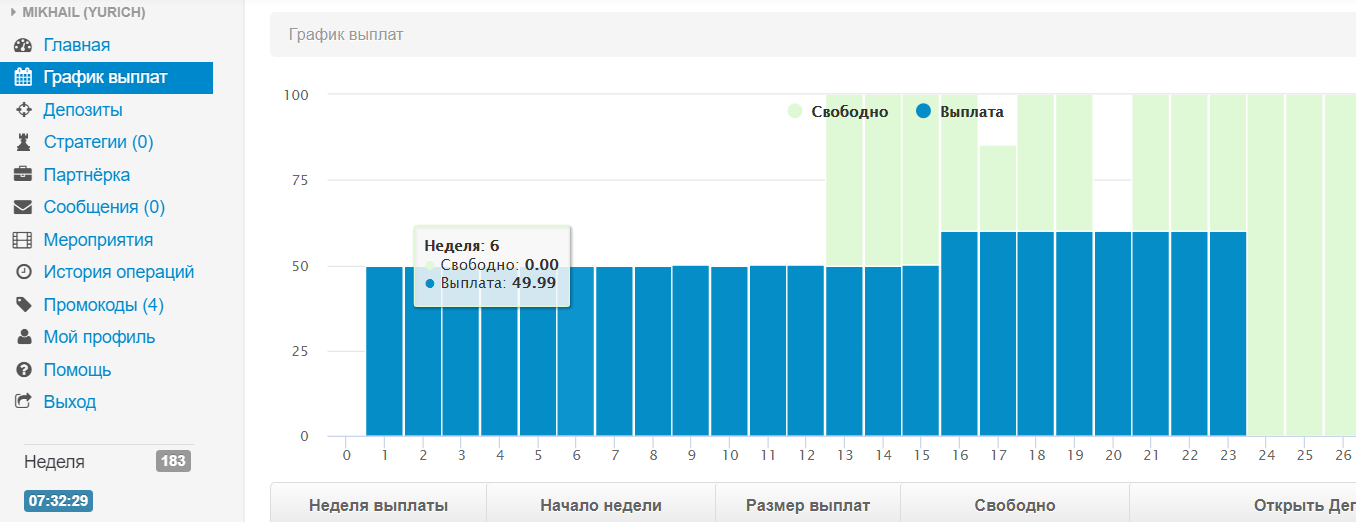Click the week 20 blue payout bar
This screenshot has height=522, width=1356.
tap(1113, 334)
